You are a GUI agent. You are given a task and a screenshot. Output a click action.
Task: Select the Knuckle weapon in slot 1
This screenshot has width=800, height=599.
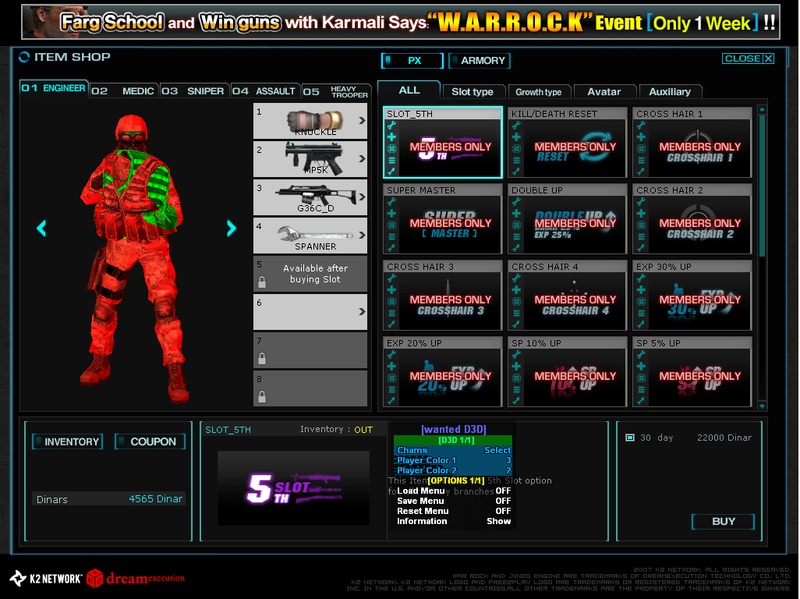point(310,121)
